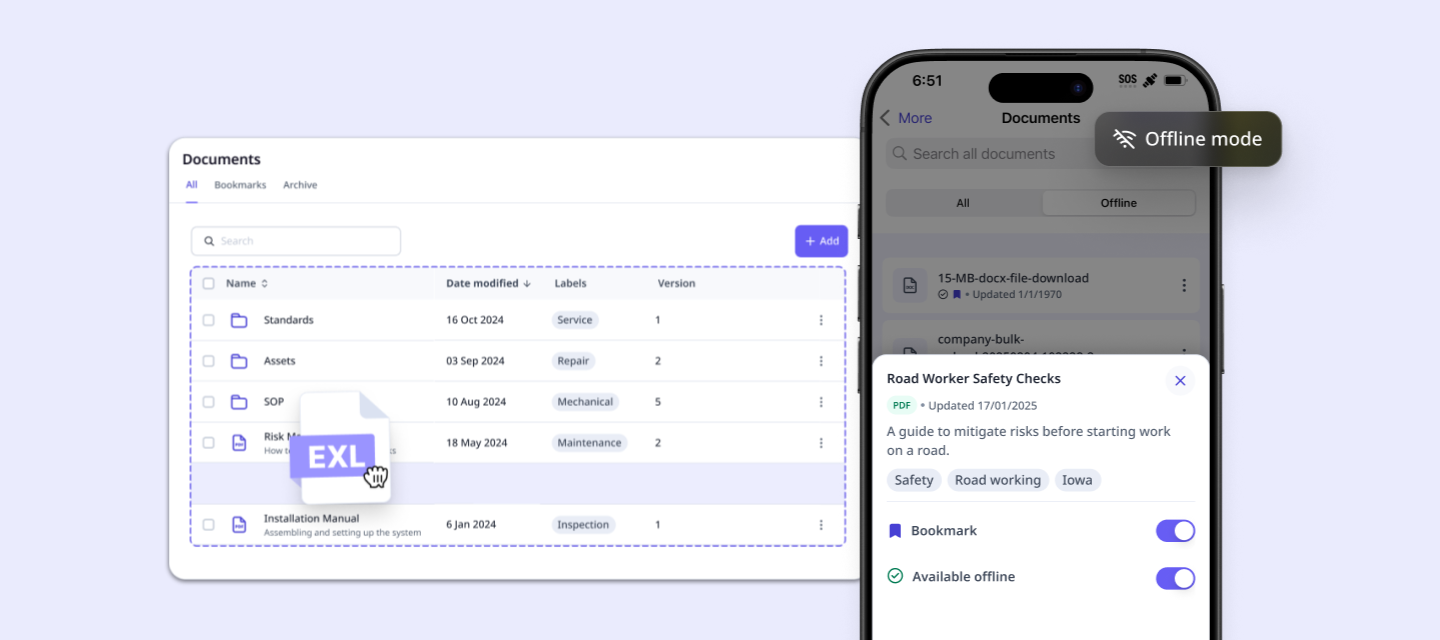
Task: Sort by Name column
Action: [247, 283]
